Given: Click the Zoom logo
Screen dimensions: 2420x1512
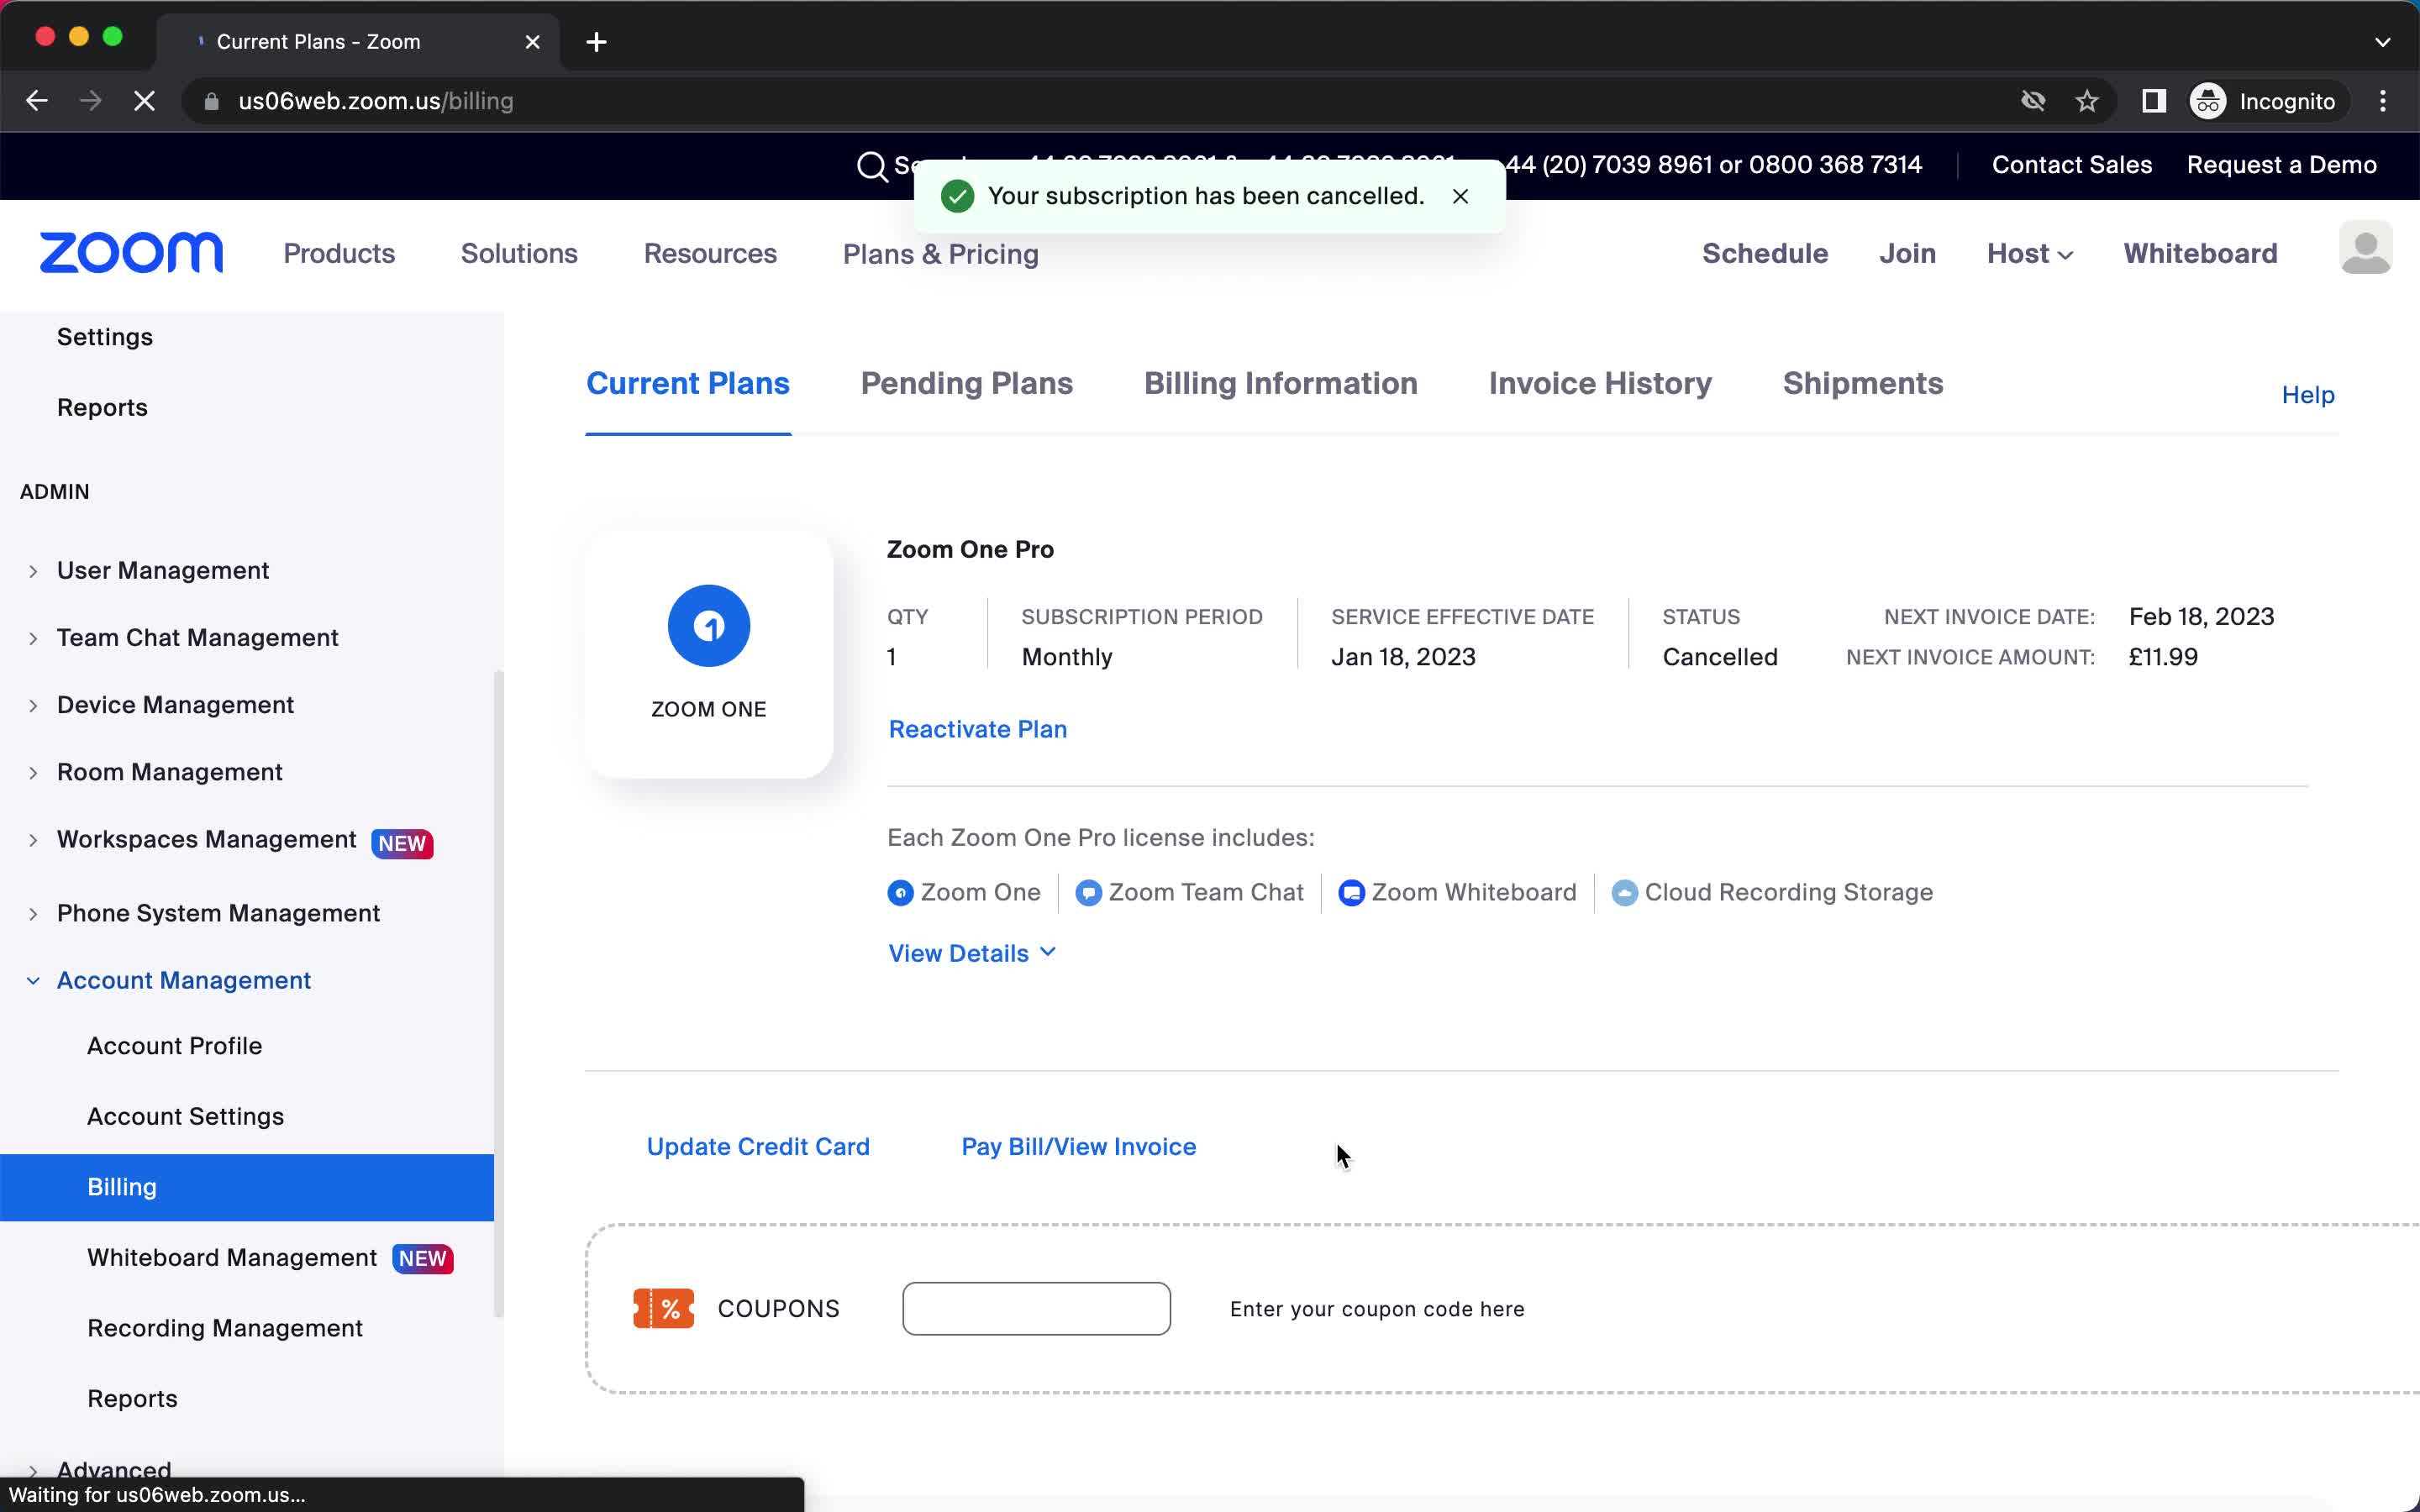Looking at the screenshot, I should point(131,252).
